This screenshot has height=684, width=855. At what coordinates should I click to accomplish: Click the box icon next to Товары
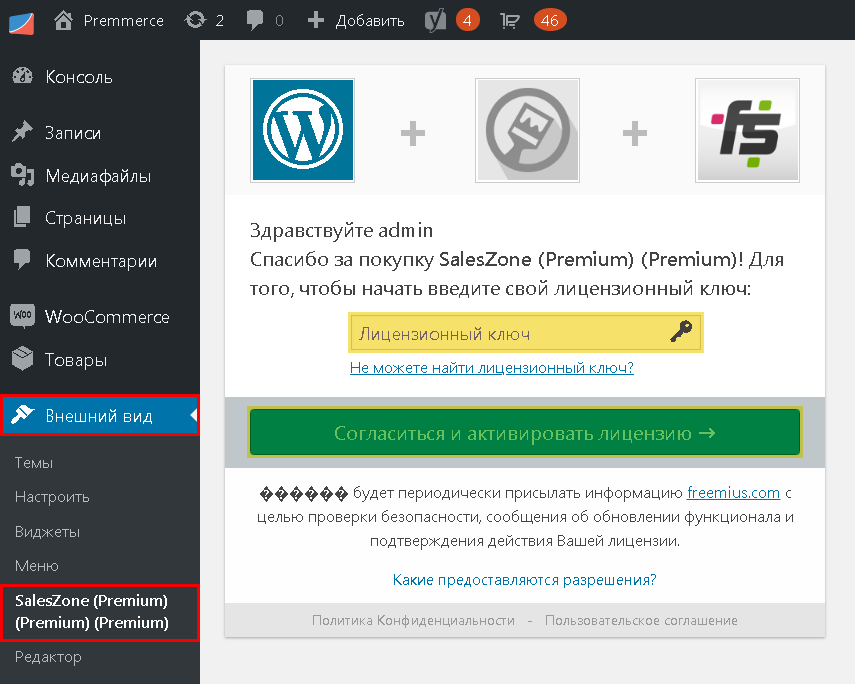(22, 359)
